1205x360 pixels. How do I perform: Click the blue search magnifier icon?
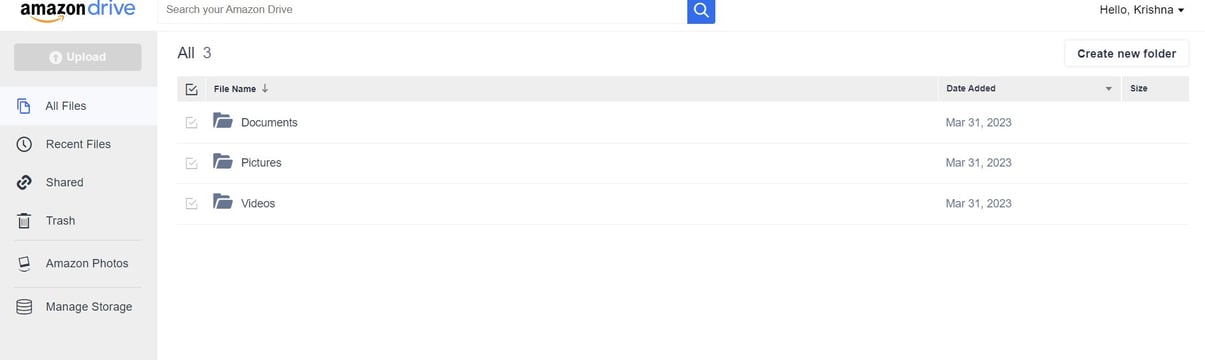pyautogui.click(x=701, y=10)
